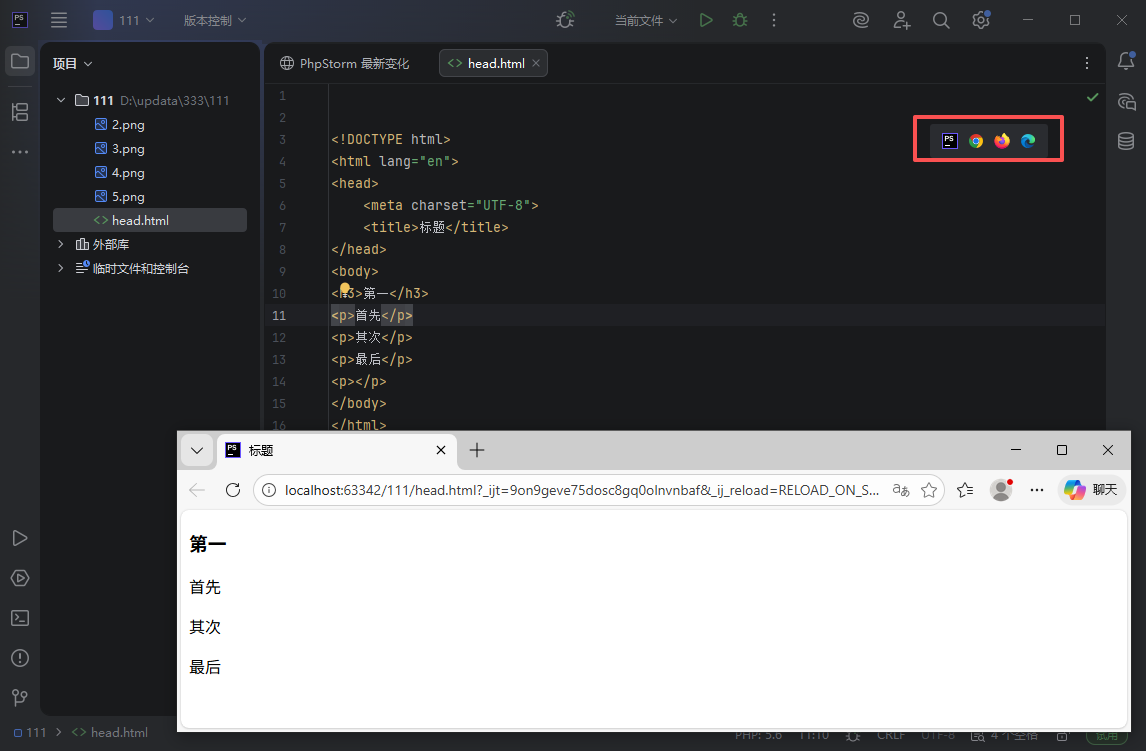The width and height of the screenshot is (1146, 751).
Task: Click the green Run button
Action: (x=706, y=20)
